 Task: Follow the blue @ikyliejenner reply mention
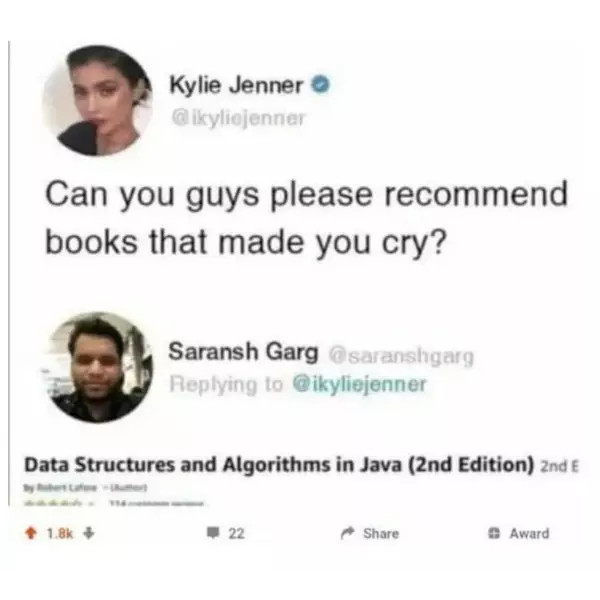pos(359,384)
